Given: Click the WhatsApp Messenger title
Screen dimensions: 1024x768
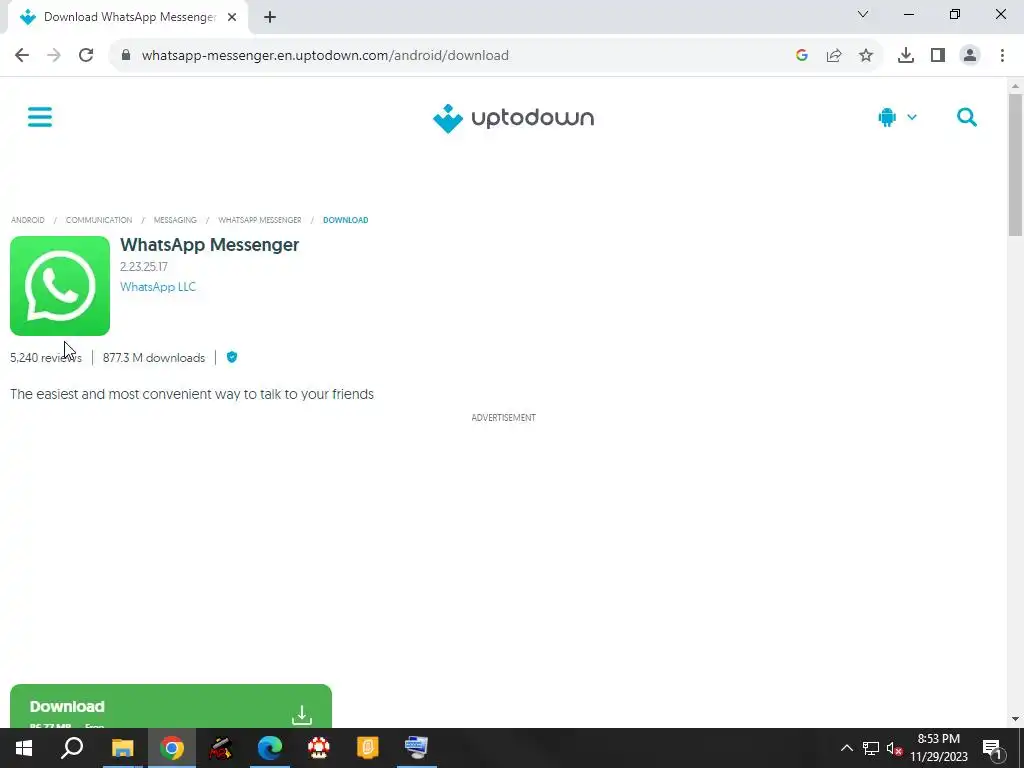Looking at the screenshot, I should [210, 245].
